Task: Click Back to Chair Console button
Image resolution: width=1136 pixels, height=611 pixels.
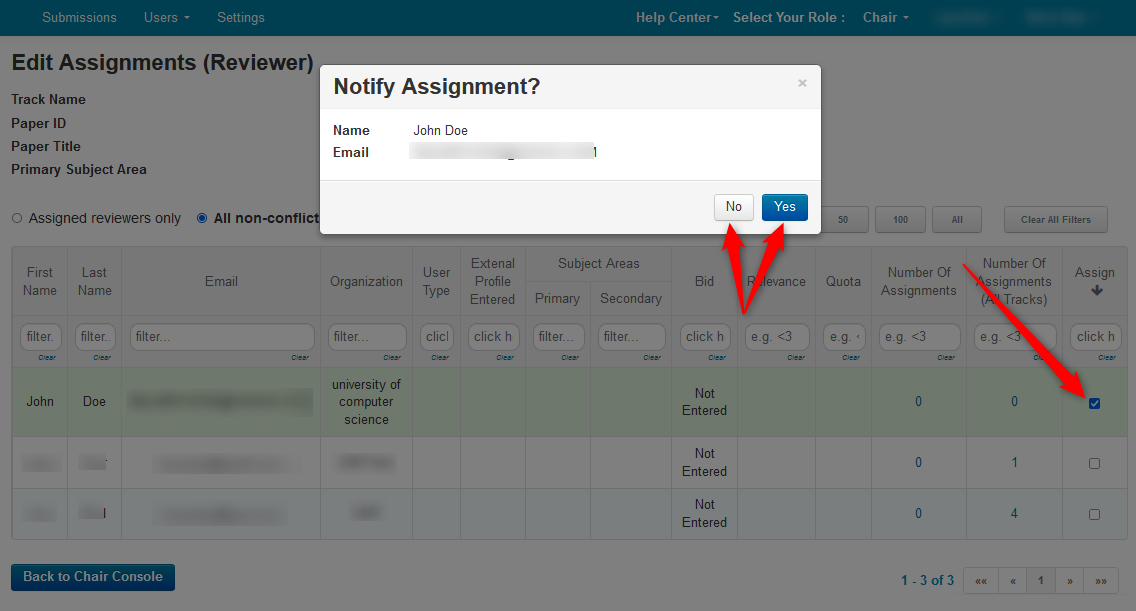Action: [93, 577]
